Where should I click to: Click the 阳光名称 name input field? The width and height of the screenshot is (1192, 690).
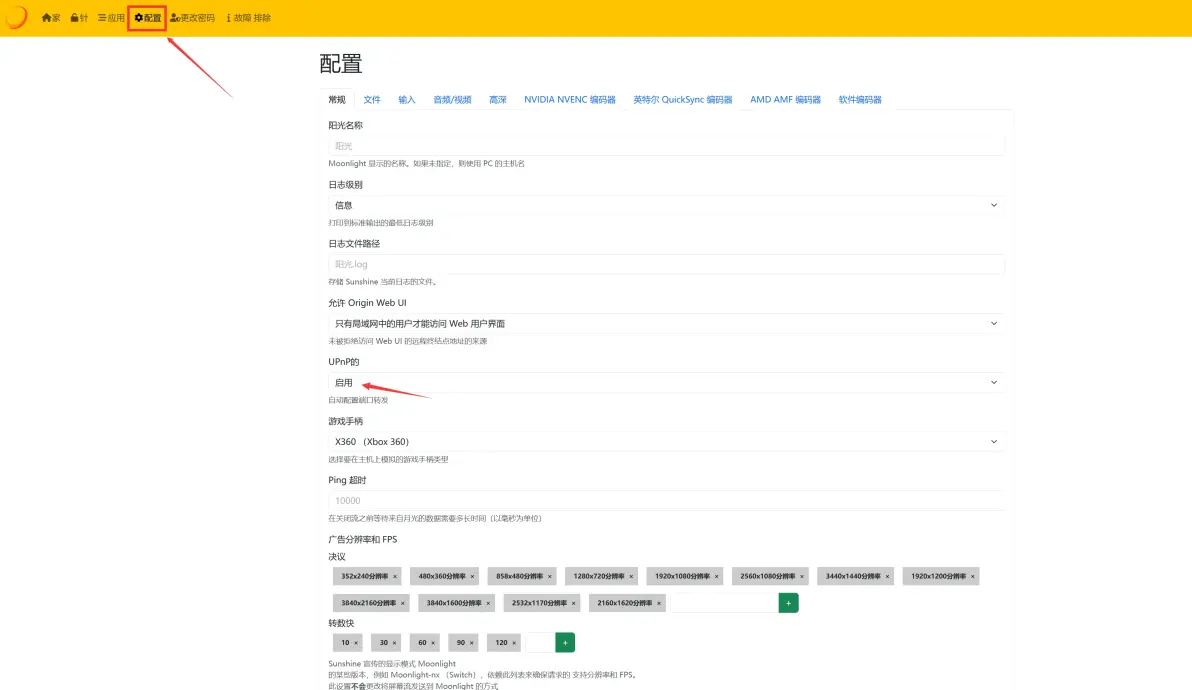(x=665, y=146)
